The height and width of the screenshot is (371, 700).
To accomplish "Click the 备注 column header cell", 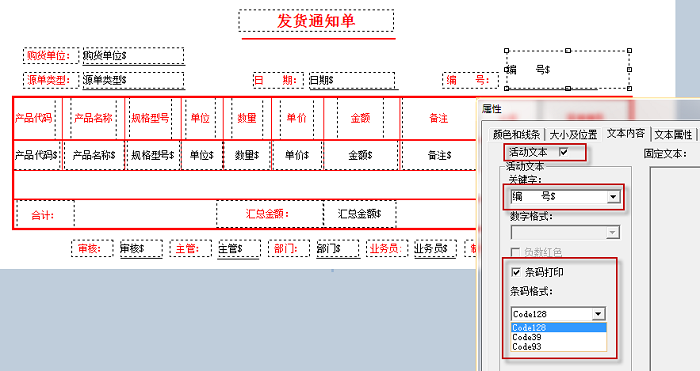I will point(438,118).
